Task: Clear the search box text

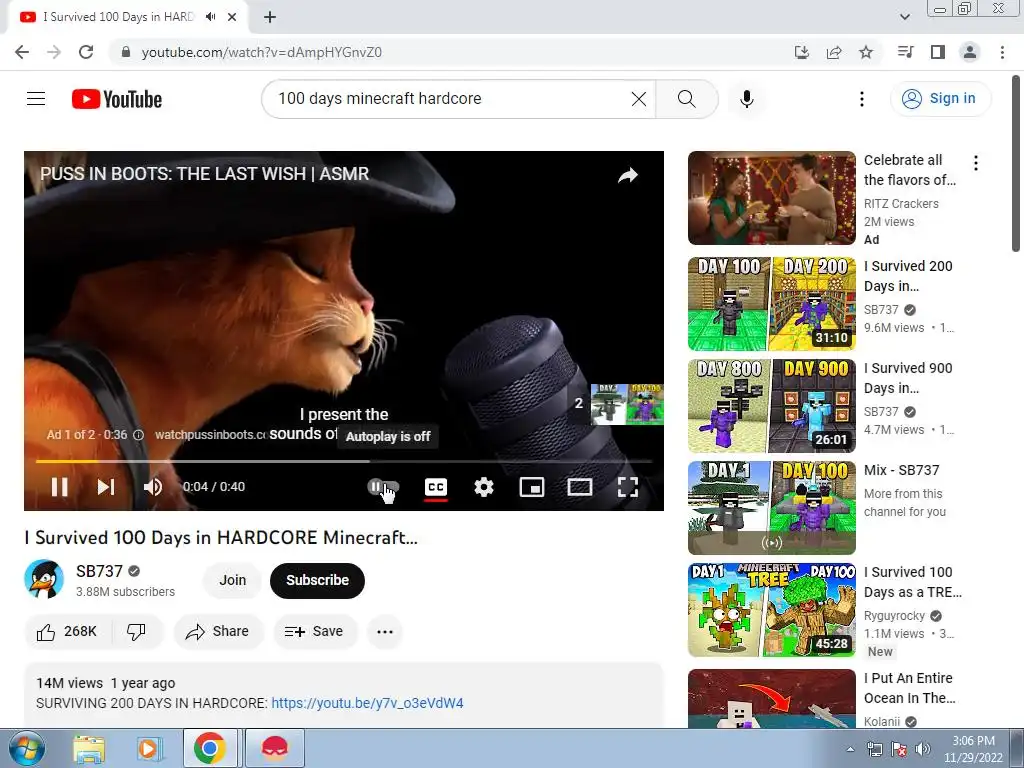Action: tap(639, 99)
